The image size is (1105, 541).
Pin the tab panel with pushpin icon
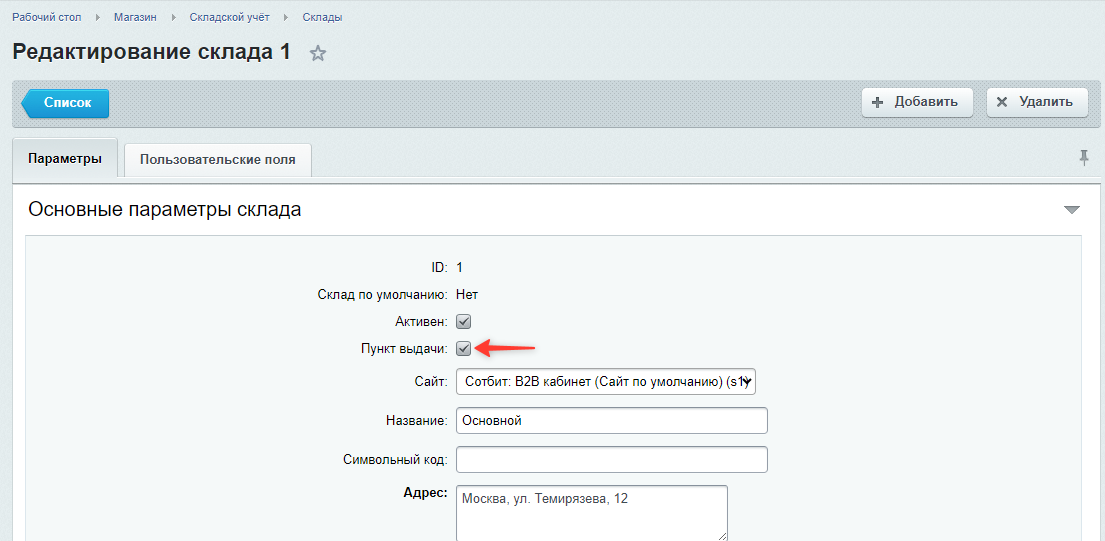[1084, 158]
